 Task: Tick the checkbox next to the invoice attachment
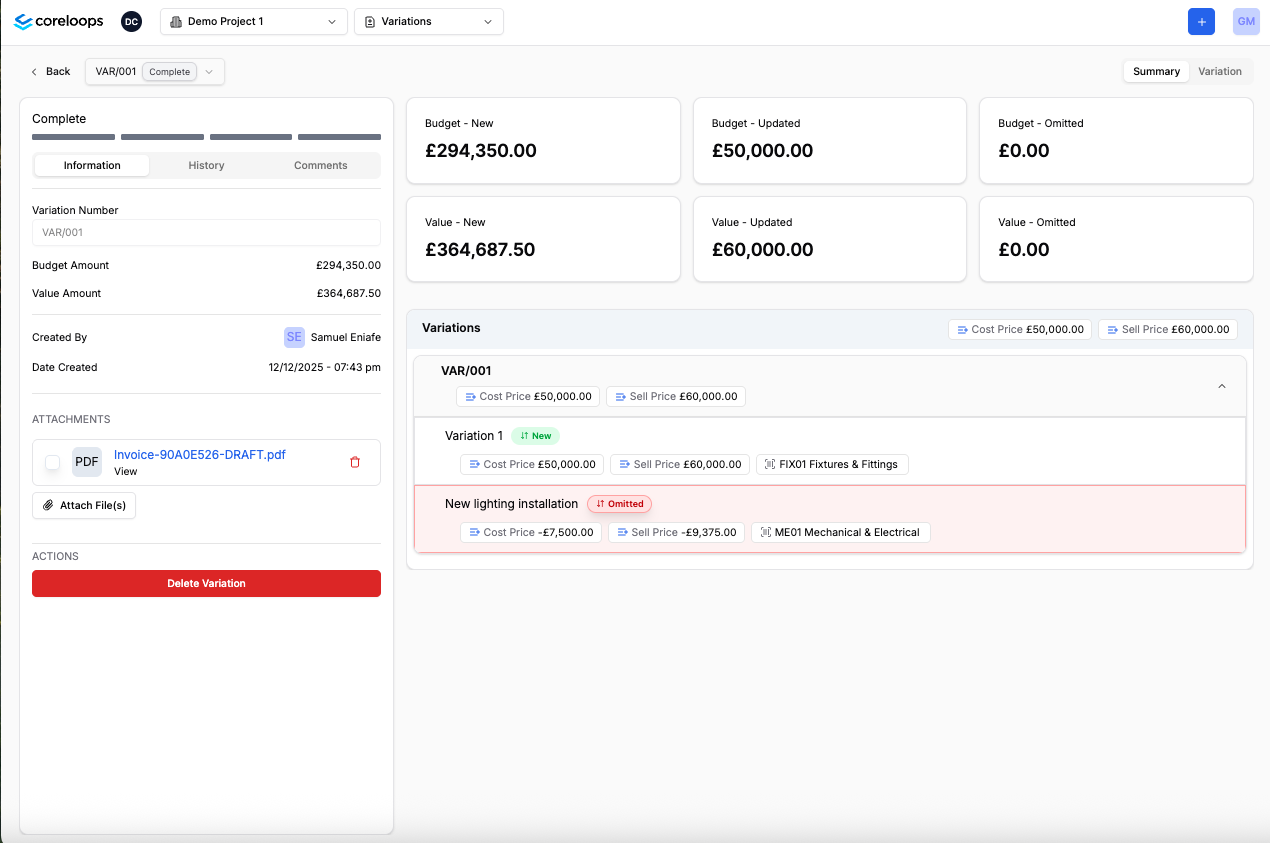tap(53, 462)
